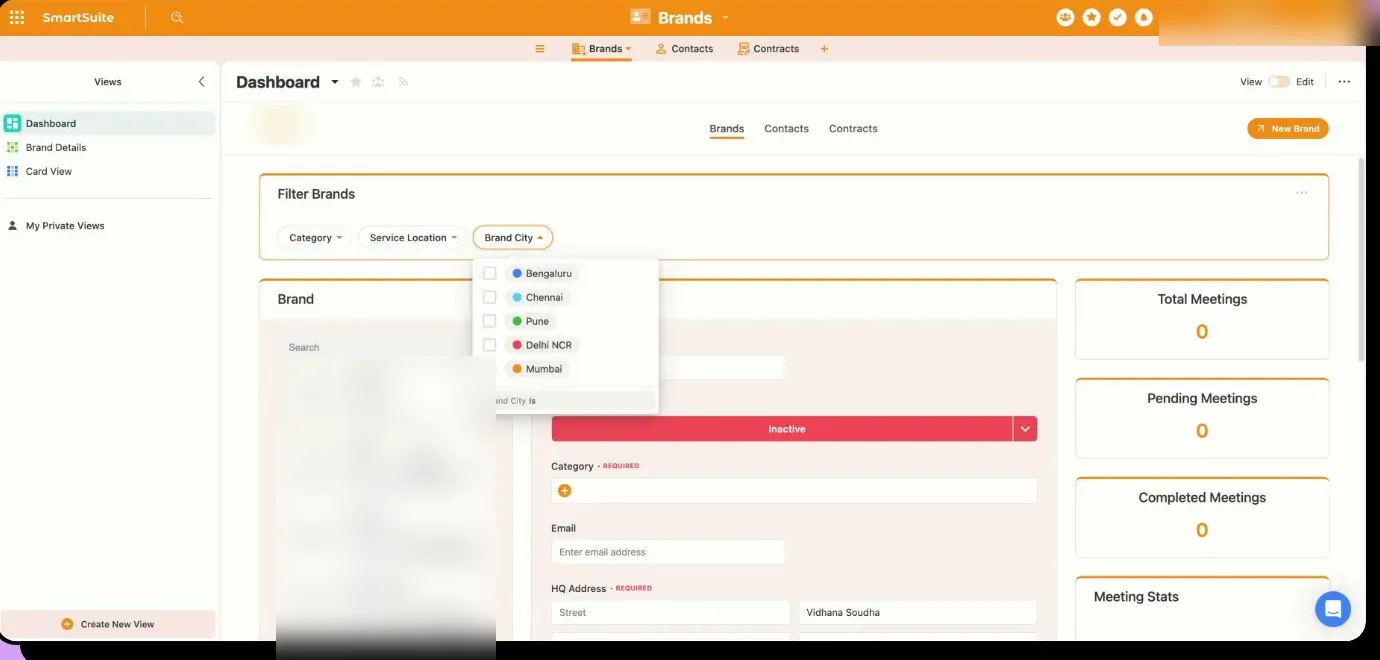Image resolution: width=1380 pixels, height=660 pixels.
Task: Click Create New View button
Action: point(108,624)
